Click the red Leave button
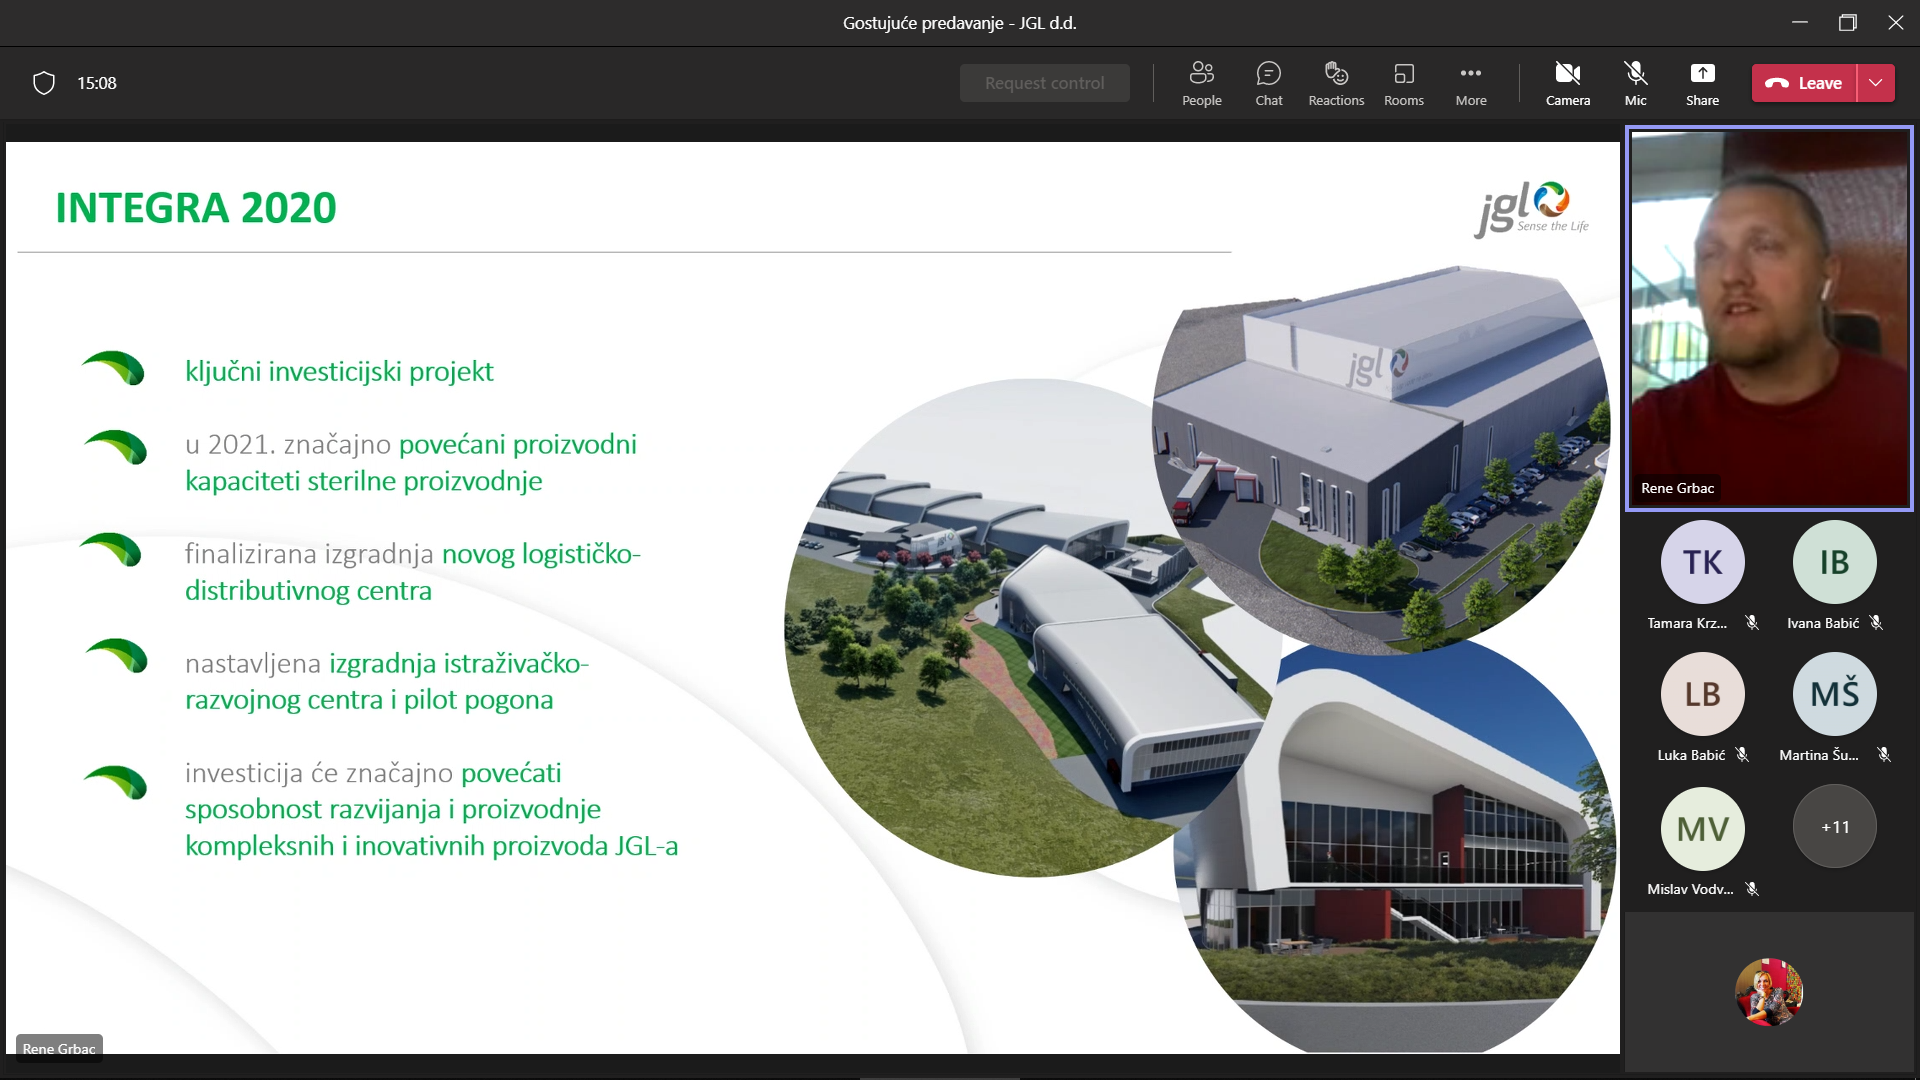 (x=1804, y=83)
